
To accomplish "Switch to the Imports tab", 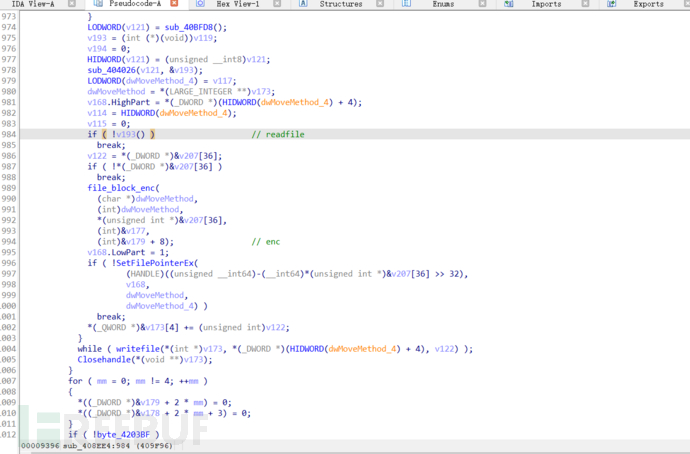I will [546, 4].
